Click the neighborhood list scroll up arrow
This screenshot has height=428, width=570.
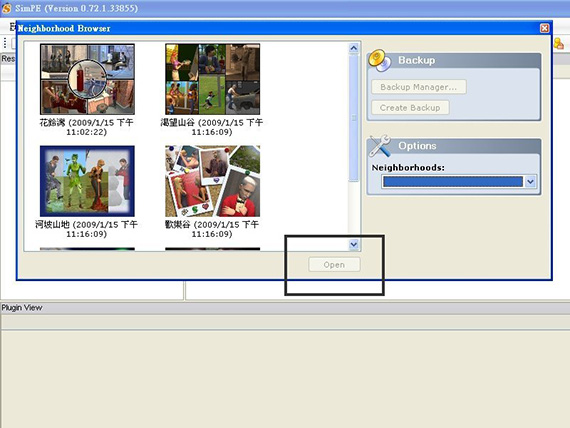tap(354, 48)
